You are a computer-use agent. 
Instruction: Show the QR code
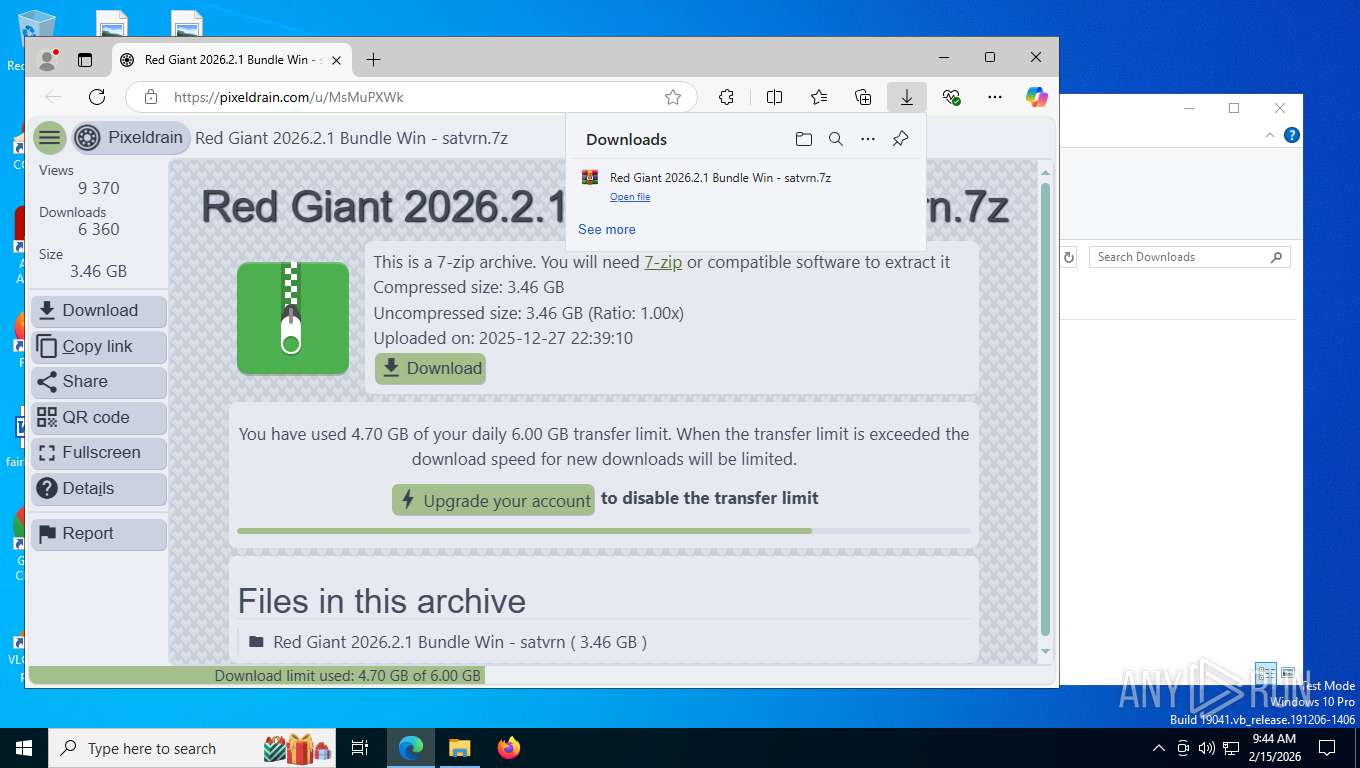coord(99,418)
